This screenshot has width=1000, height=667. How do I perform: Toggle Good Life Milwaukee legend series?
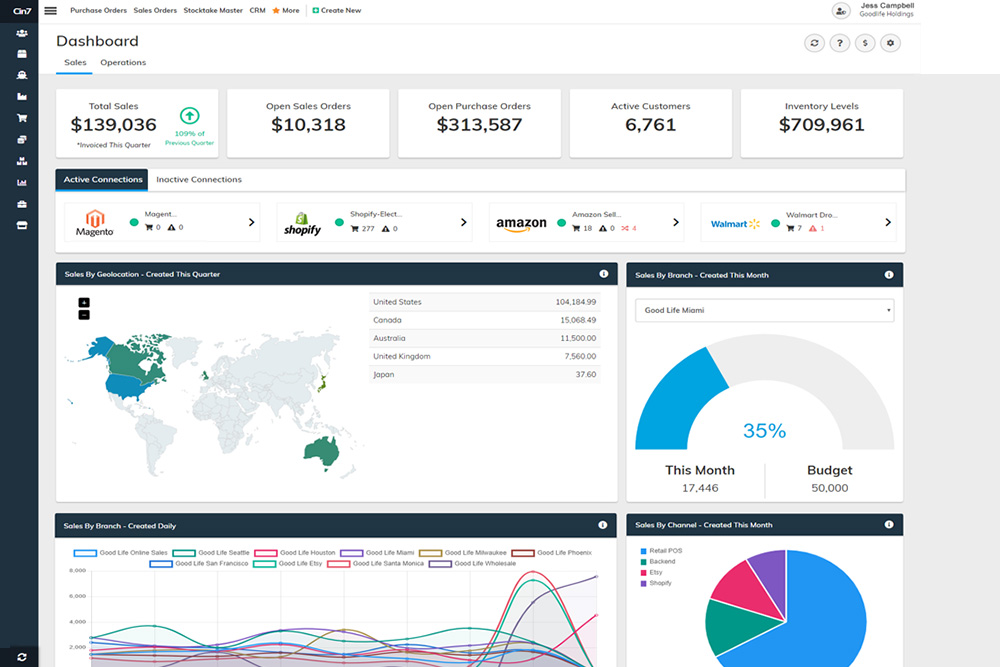463,553
